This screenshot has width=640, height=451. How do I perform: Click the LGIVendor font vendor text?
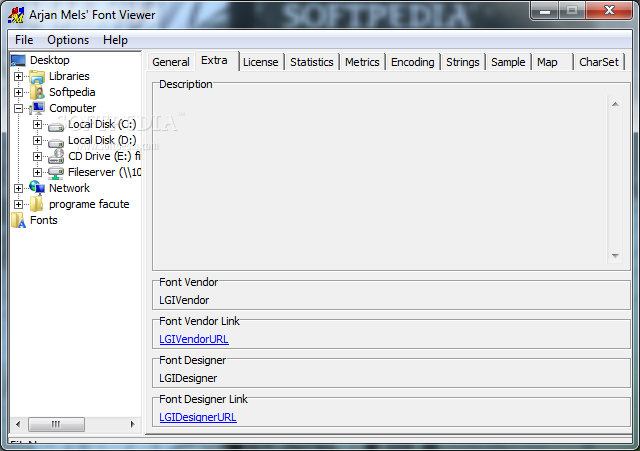click(x=184, y=300)
